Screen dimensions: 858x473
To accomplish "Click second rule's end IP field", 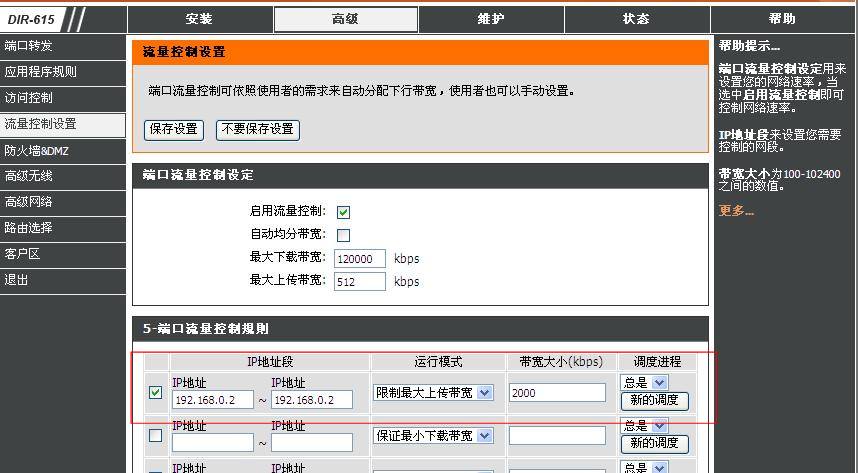I will [x=312, y=442].
